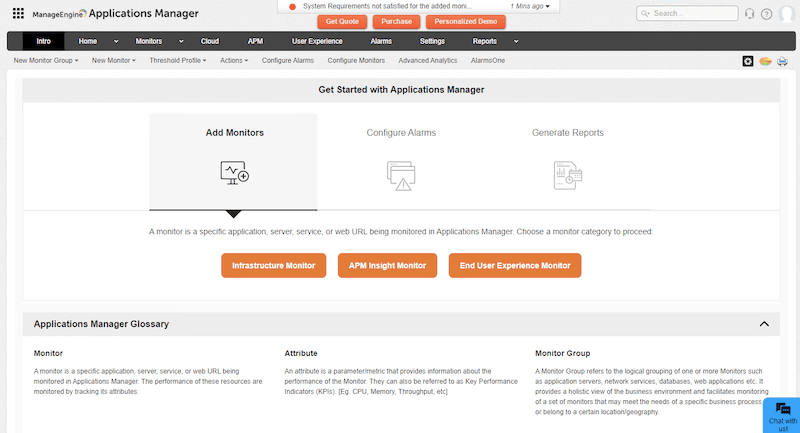
Task: Click the Attribute glossary heading
Action: (301, 353)
